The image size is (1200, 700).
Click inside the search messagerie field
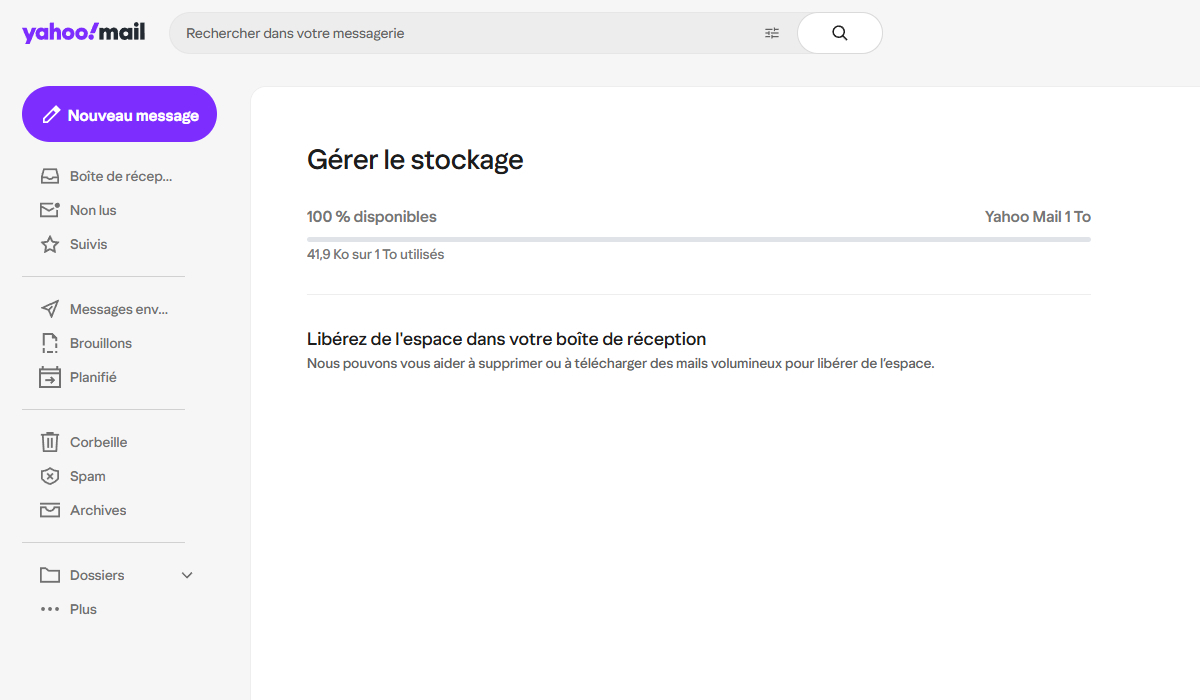pos(450,32)
